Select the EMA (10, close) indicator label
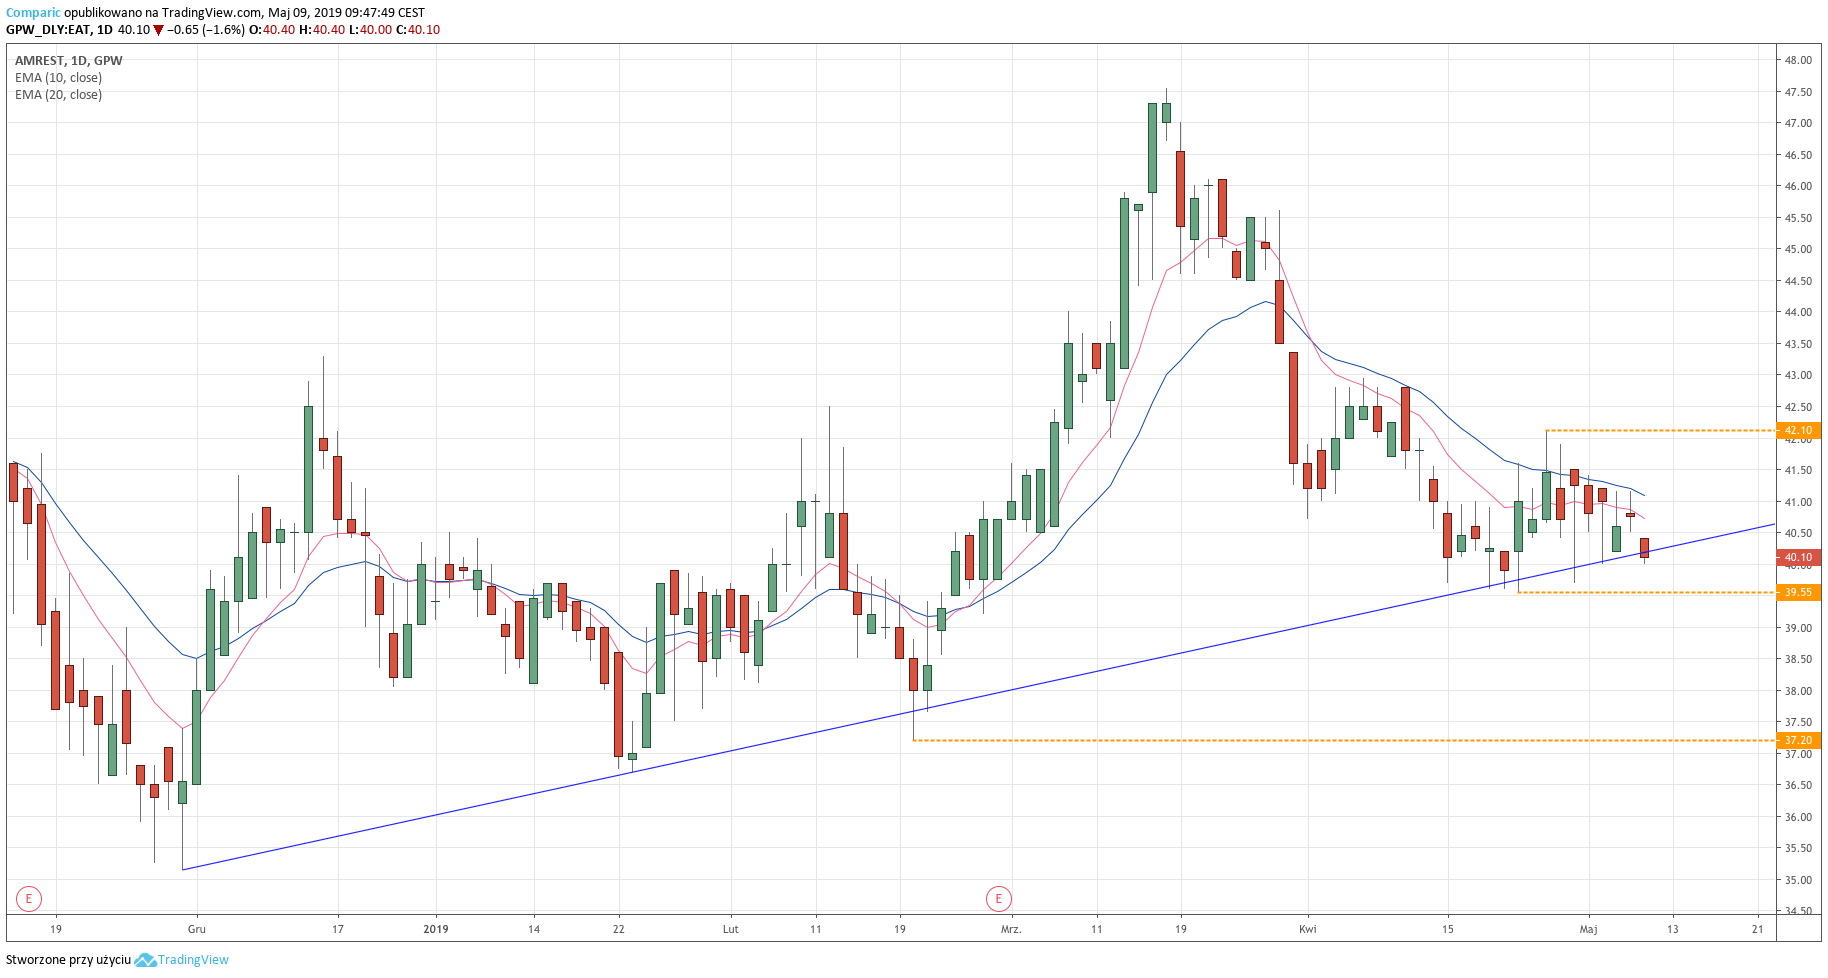1828x978 pixels. coord(58,78)
